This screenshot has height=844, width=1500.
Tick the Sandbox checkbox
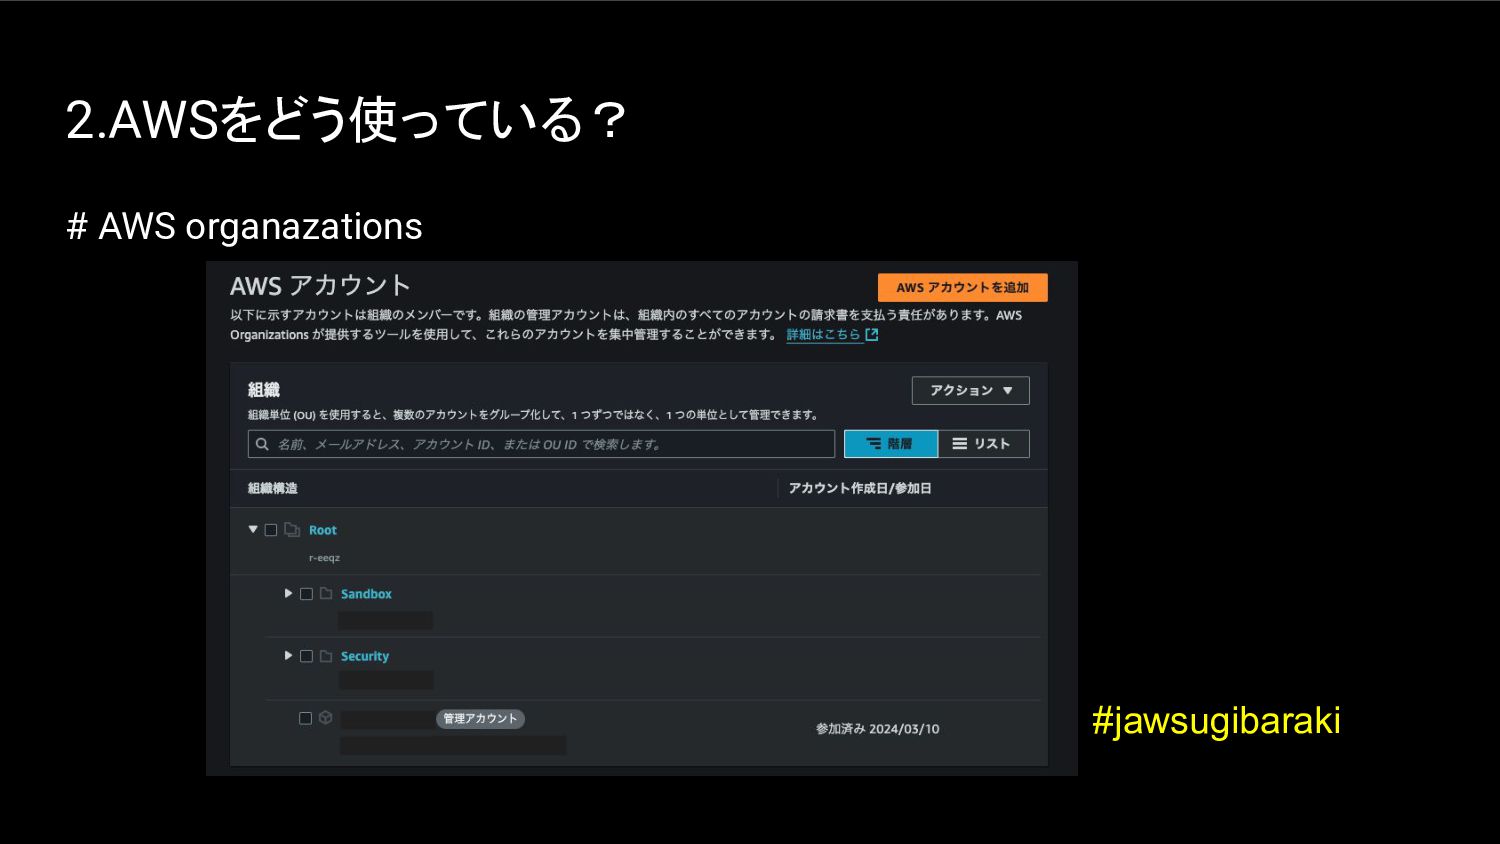[306, 594]
